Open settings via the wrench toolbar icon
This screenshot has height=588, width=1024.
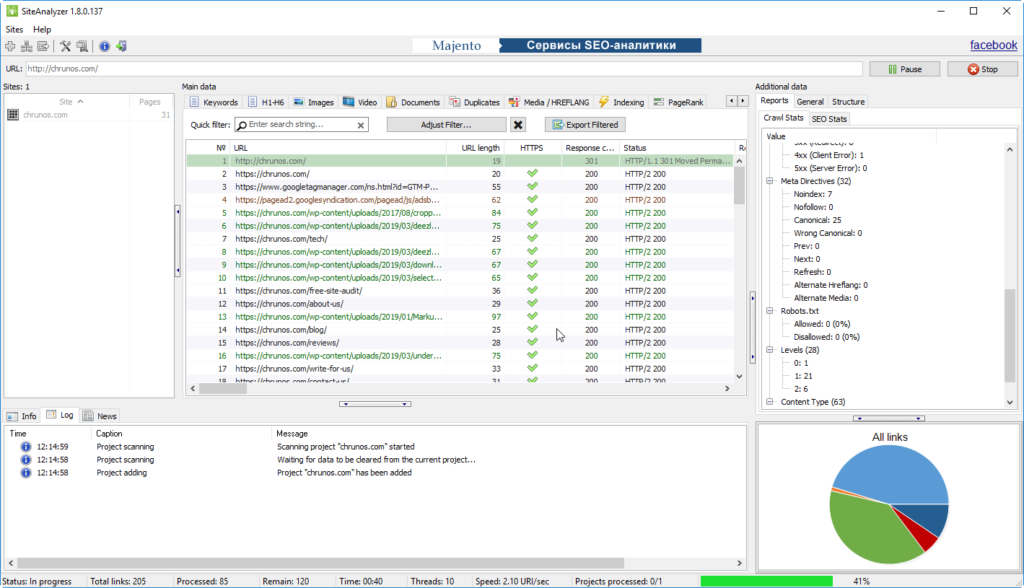64,46
